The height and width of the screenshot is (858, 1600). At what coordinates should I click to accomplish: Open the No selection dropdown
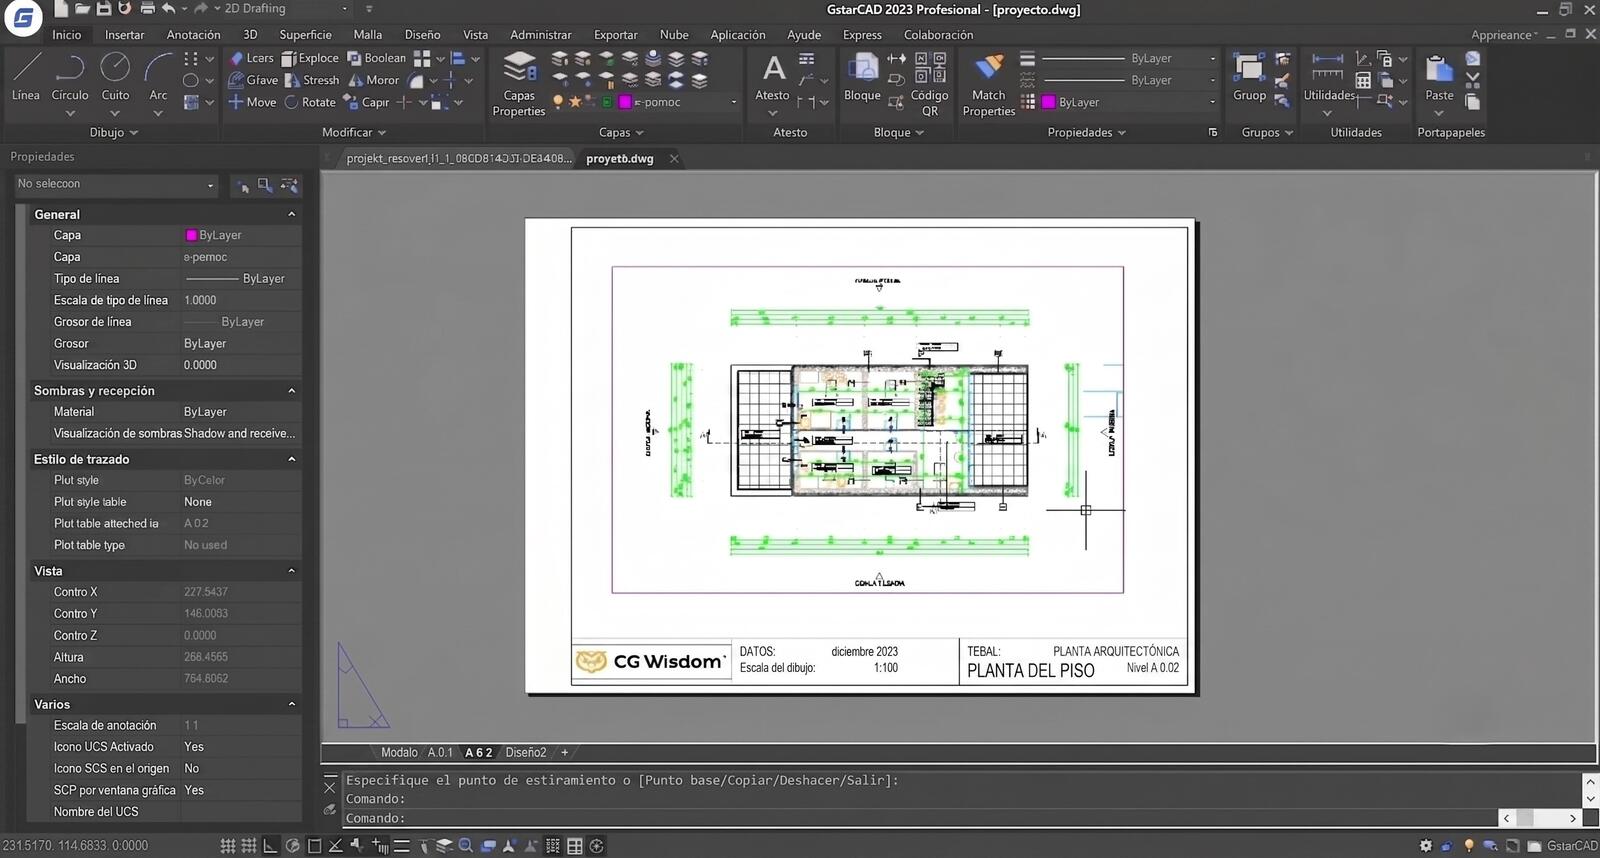(116, 185)
